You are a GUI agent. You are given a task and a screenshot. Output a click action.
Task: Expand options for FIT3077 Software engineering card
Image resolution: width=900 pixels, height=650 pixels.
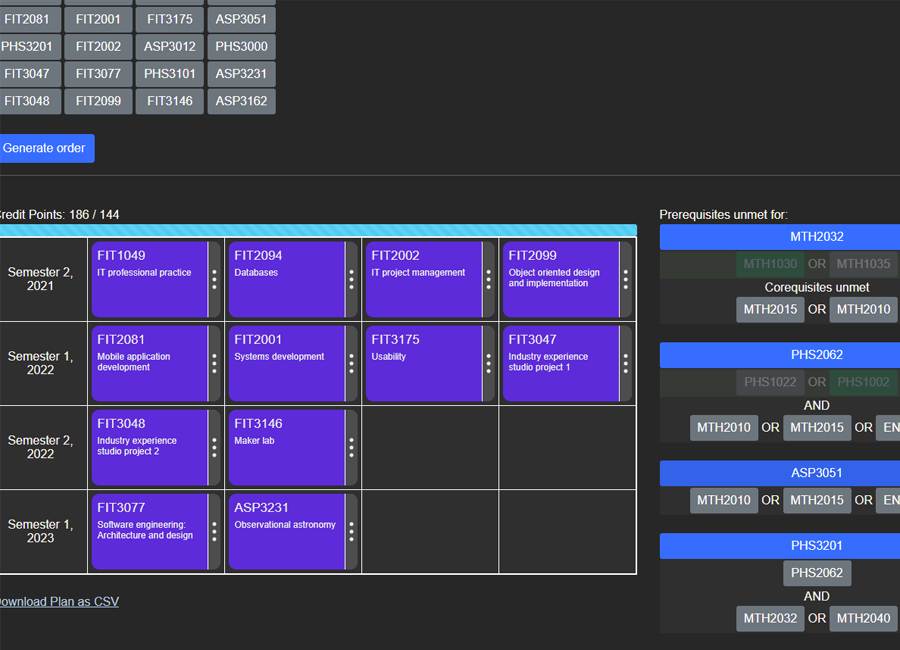[x=214, y=532]
